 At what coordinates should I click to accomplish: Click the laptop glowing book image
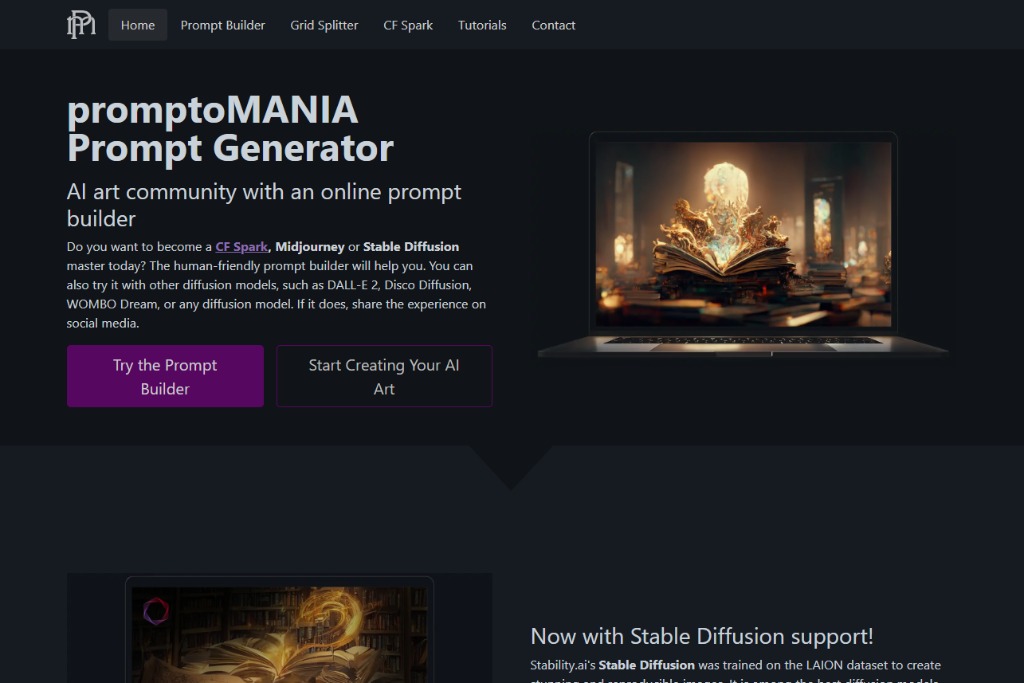[x=743, y=245]
